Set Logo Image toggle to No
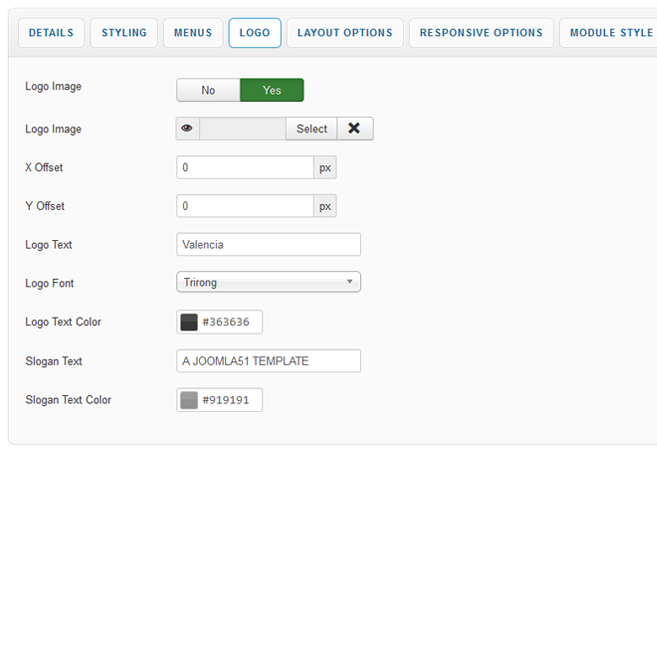The height and width of the screenshot is (657, 657). [x=208, y=90]
